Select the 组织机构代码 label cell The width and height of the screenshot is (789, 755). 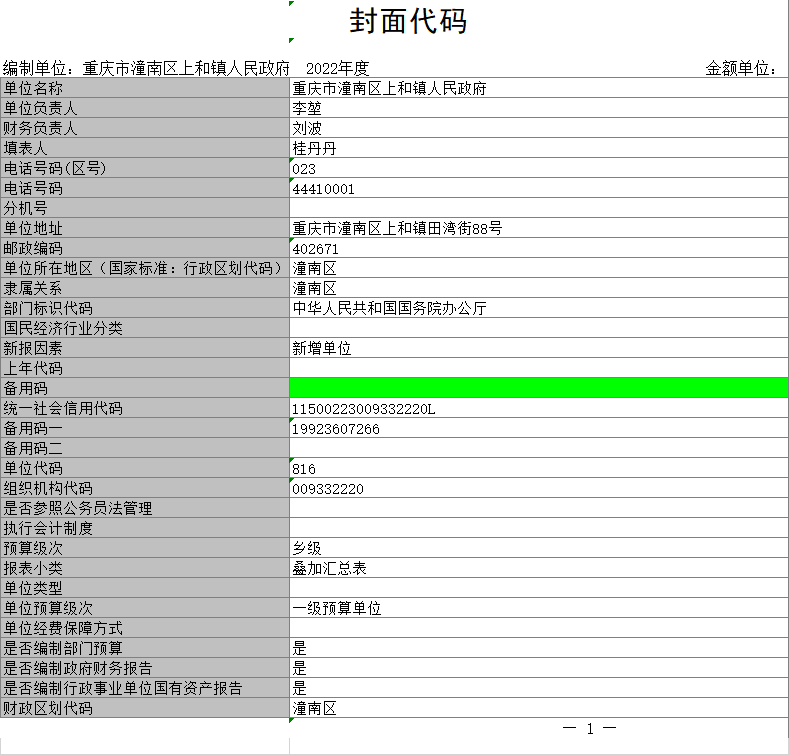click(145, 488)
